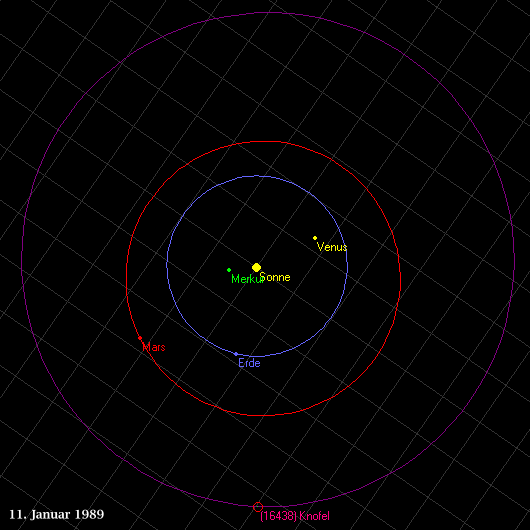Image resolution: width=530 pixels, height=530 pixels.
Task: Click the '(16438) Knofel' label
Action: pyautogui.click(x=295, y=516)
